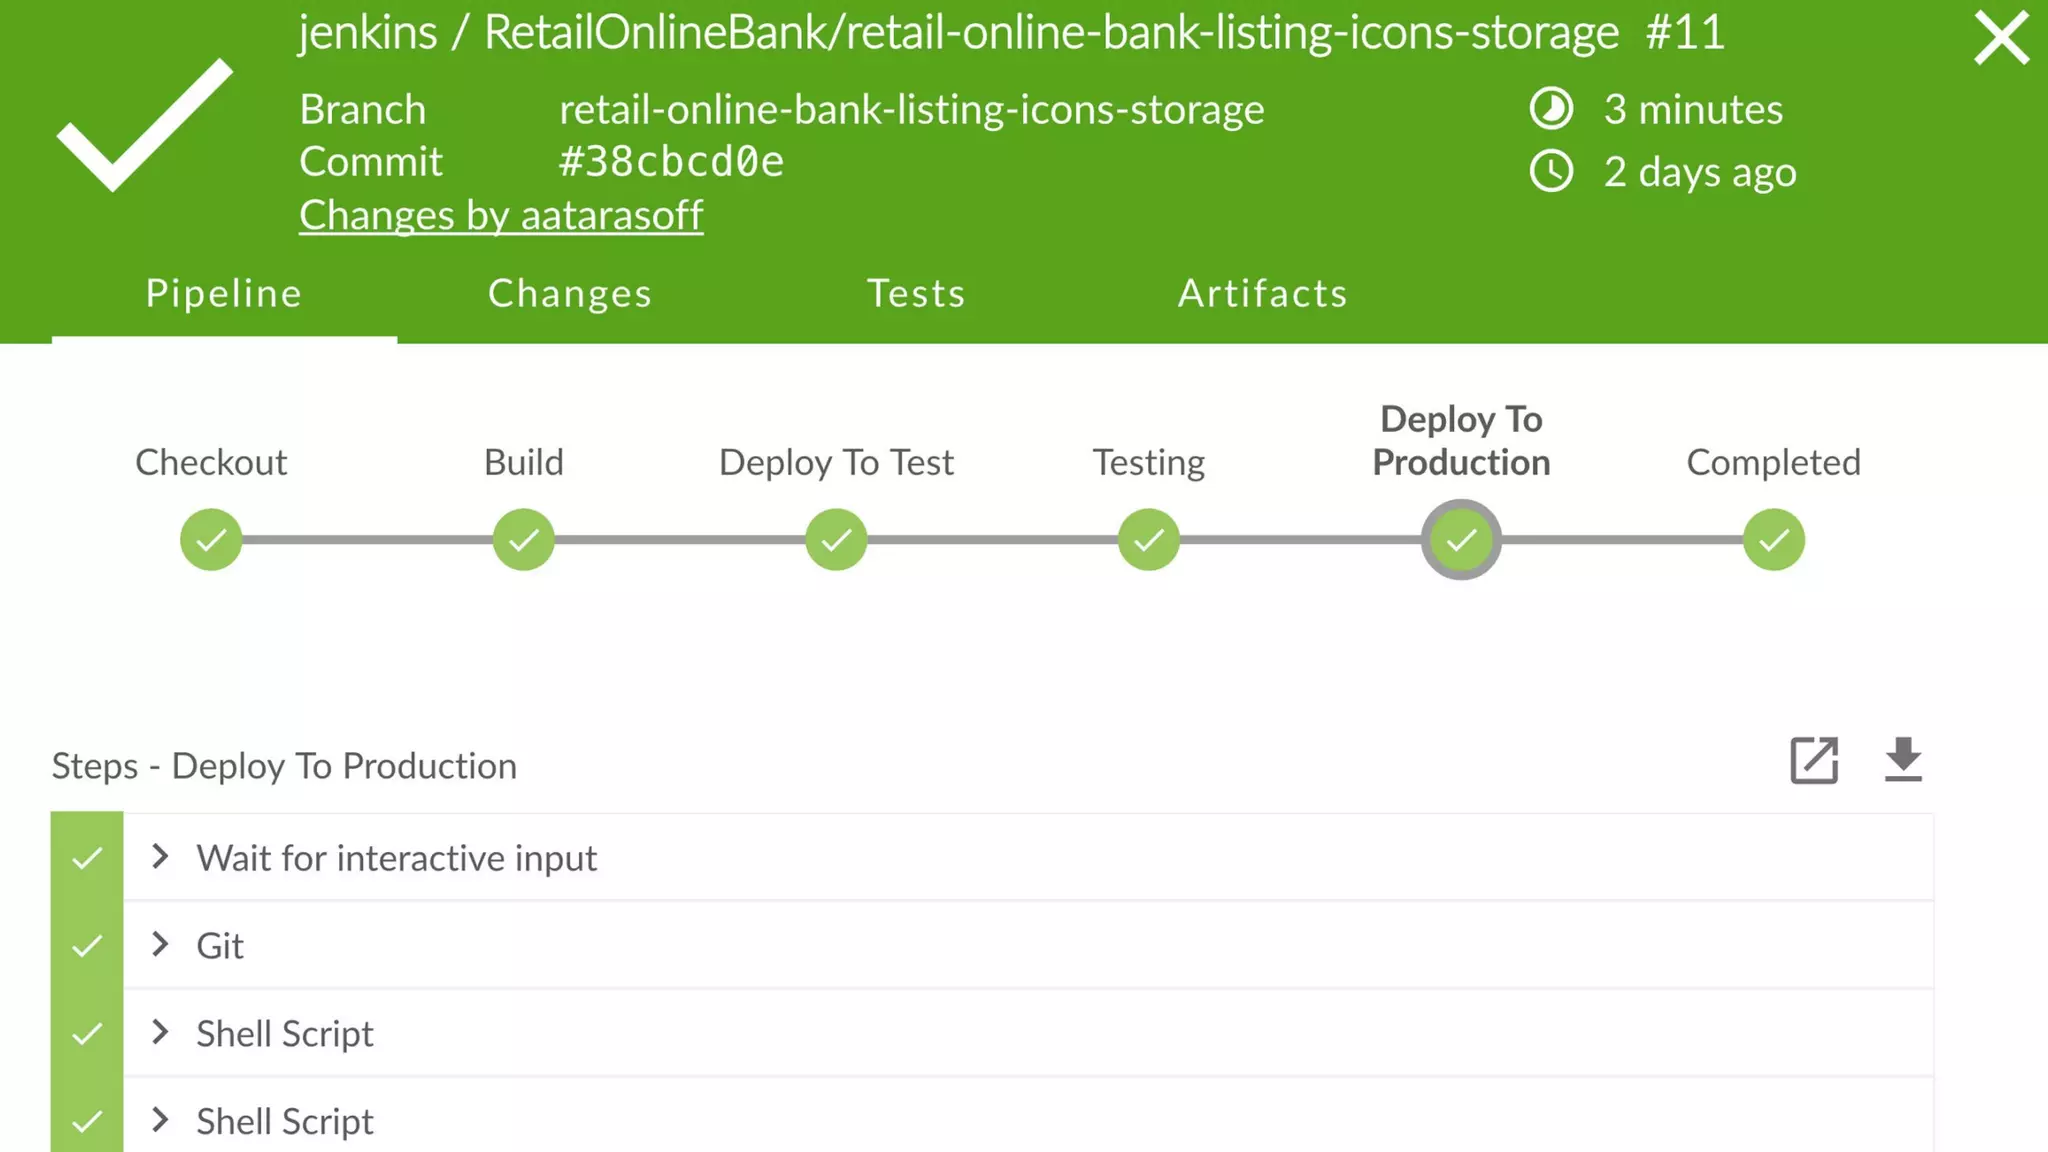Expand the last Shell Script step
Viewport: 2048px width, 1152px height.
160,1120
